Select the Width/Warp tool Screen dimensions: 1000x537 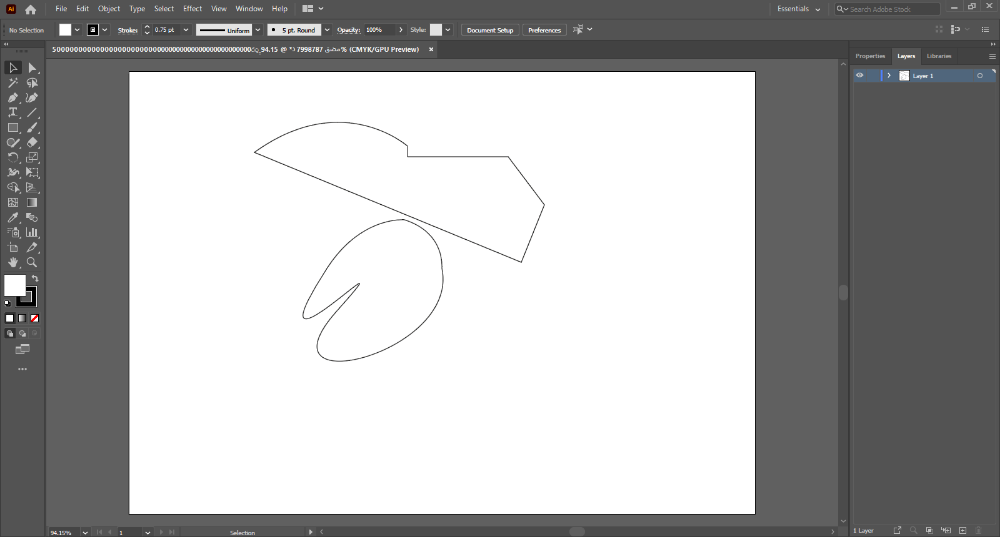click(x=13, y=172)
